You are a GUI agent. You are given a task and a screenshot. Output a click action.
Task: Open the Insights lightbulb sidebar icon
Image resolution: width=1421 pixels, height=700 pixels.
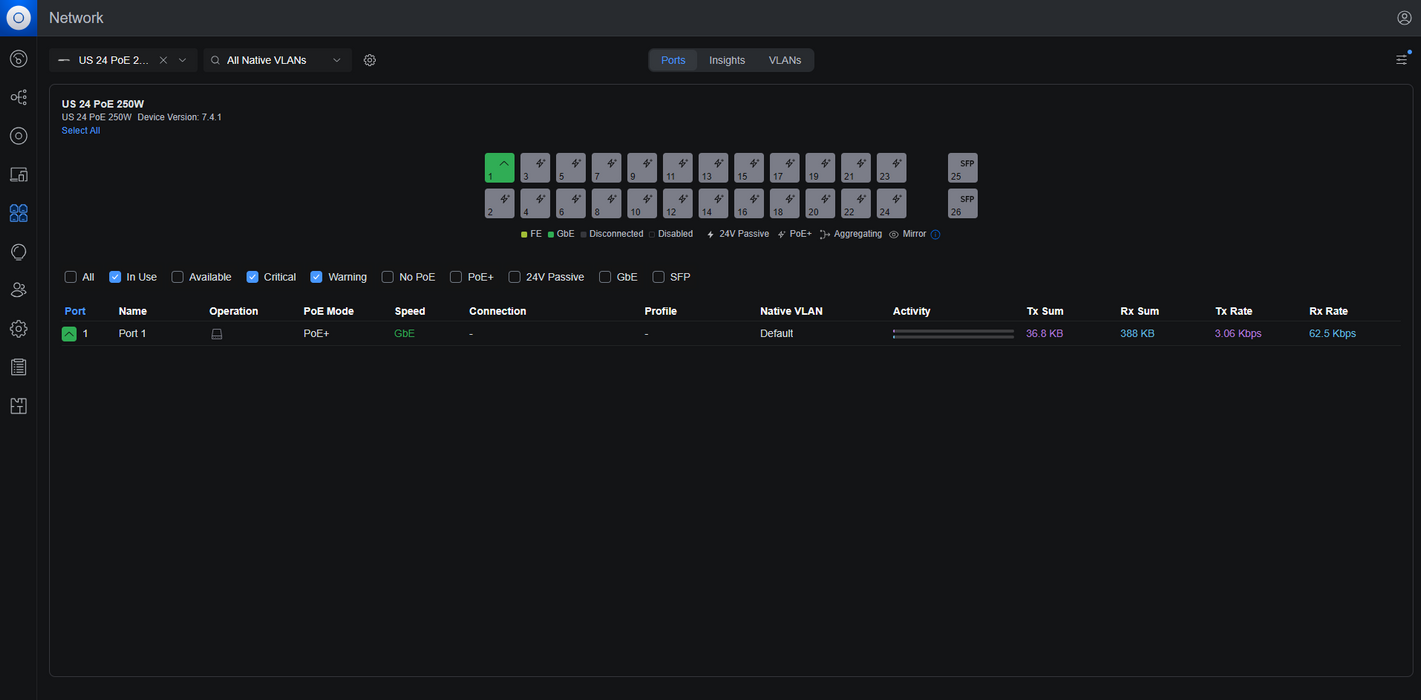click(x=18, y=251)
